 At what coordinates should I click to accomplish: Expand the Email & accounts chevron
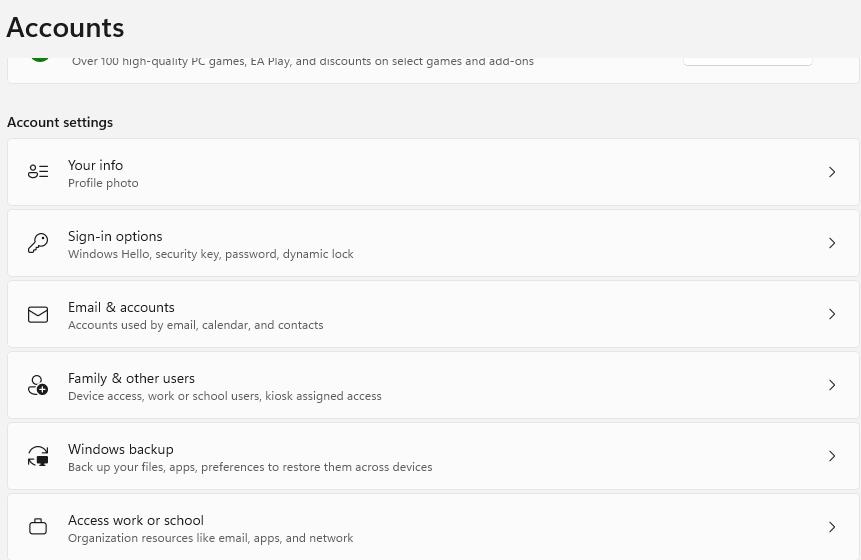831,314
